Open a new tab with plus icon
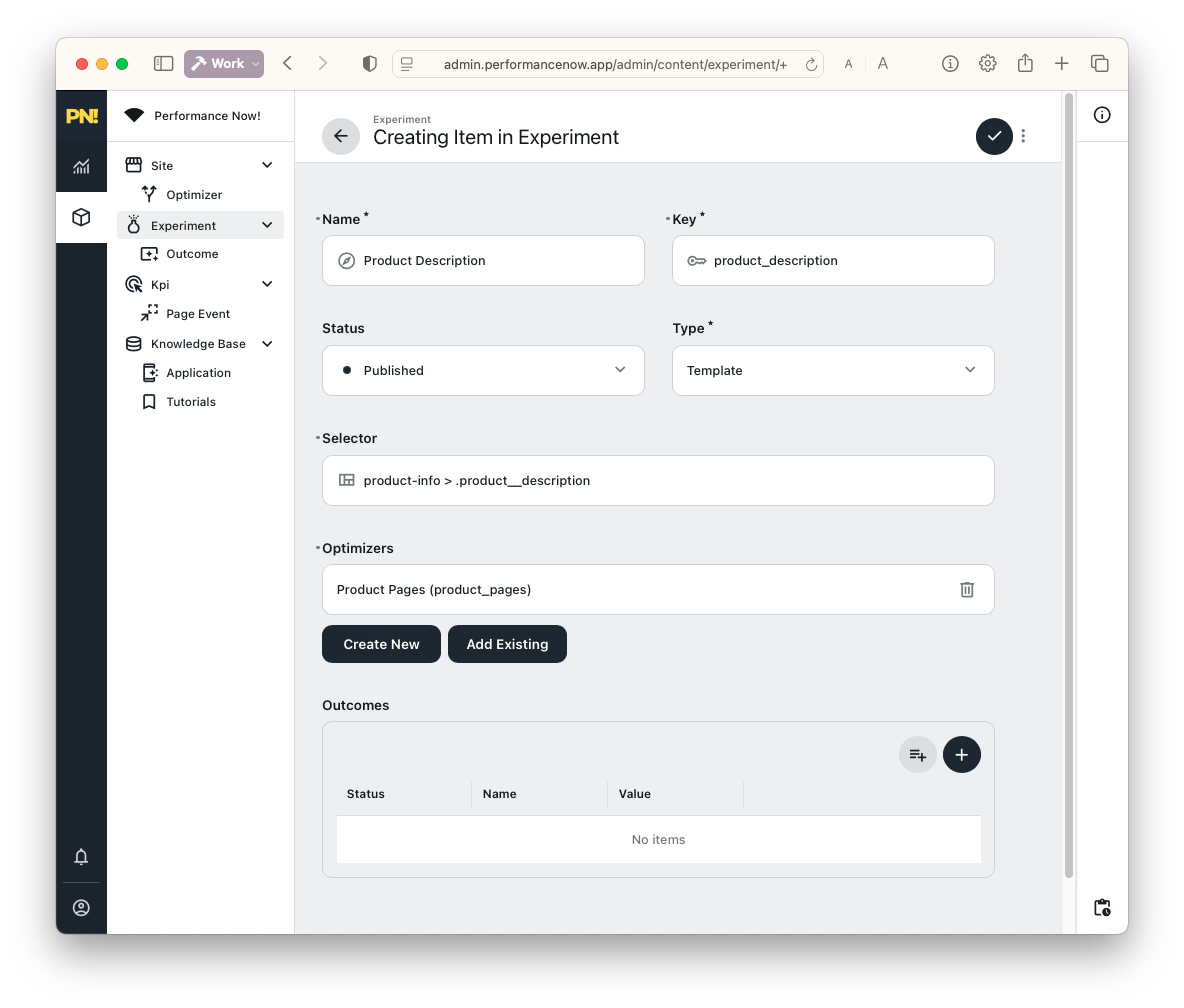Viewport: 1184px width, 1008px height. [1062, 64]
